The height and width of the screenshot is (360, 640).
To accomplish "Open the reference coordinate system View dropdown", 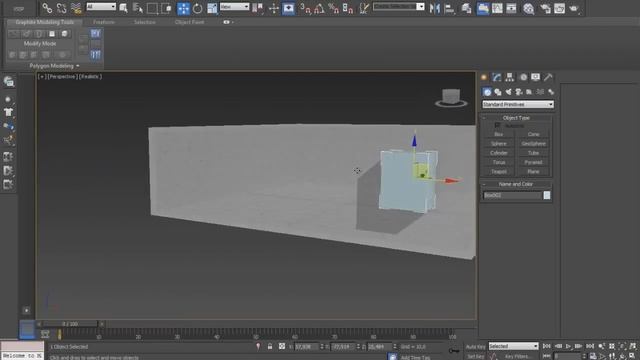I will click(234, 7).
